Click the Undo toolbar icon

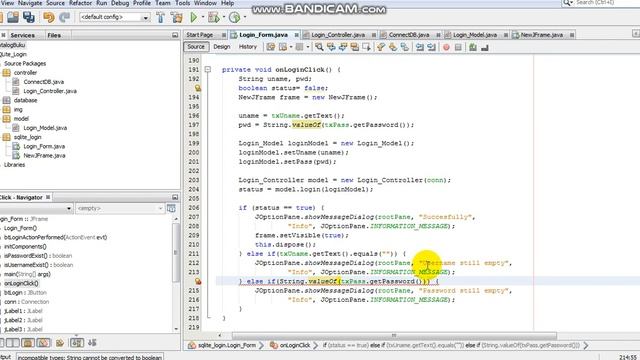[x=49, y=17]
